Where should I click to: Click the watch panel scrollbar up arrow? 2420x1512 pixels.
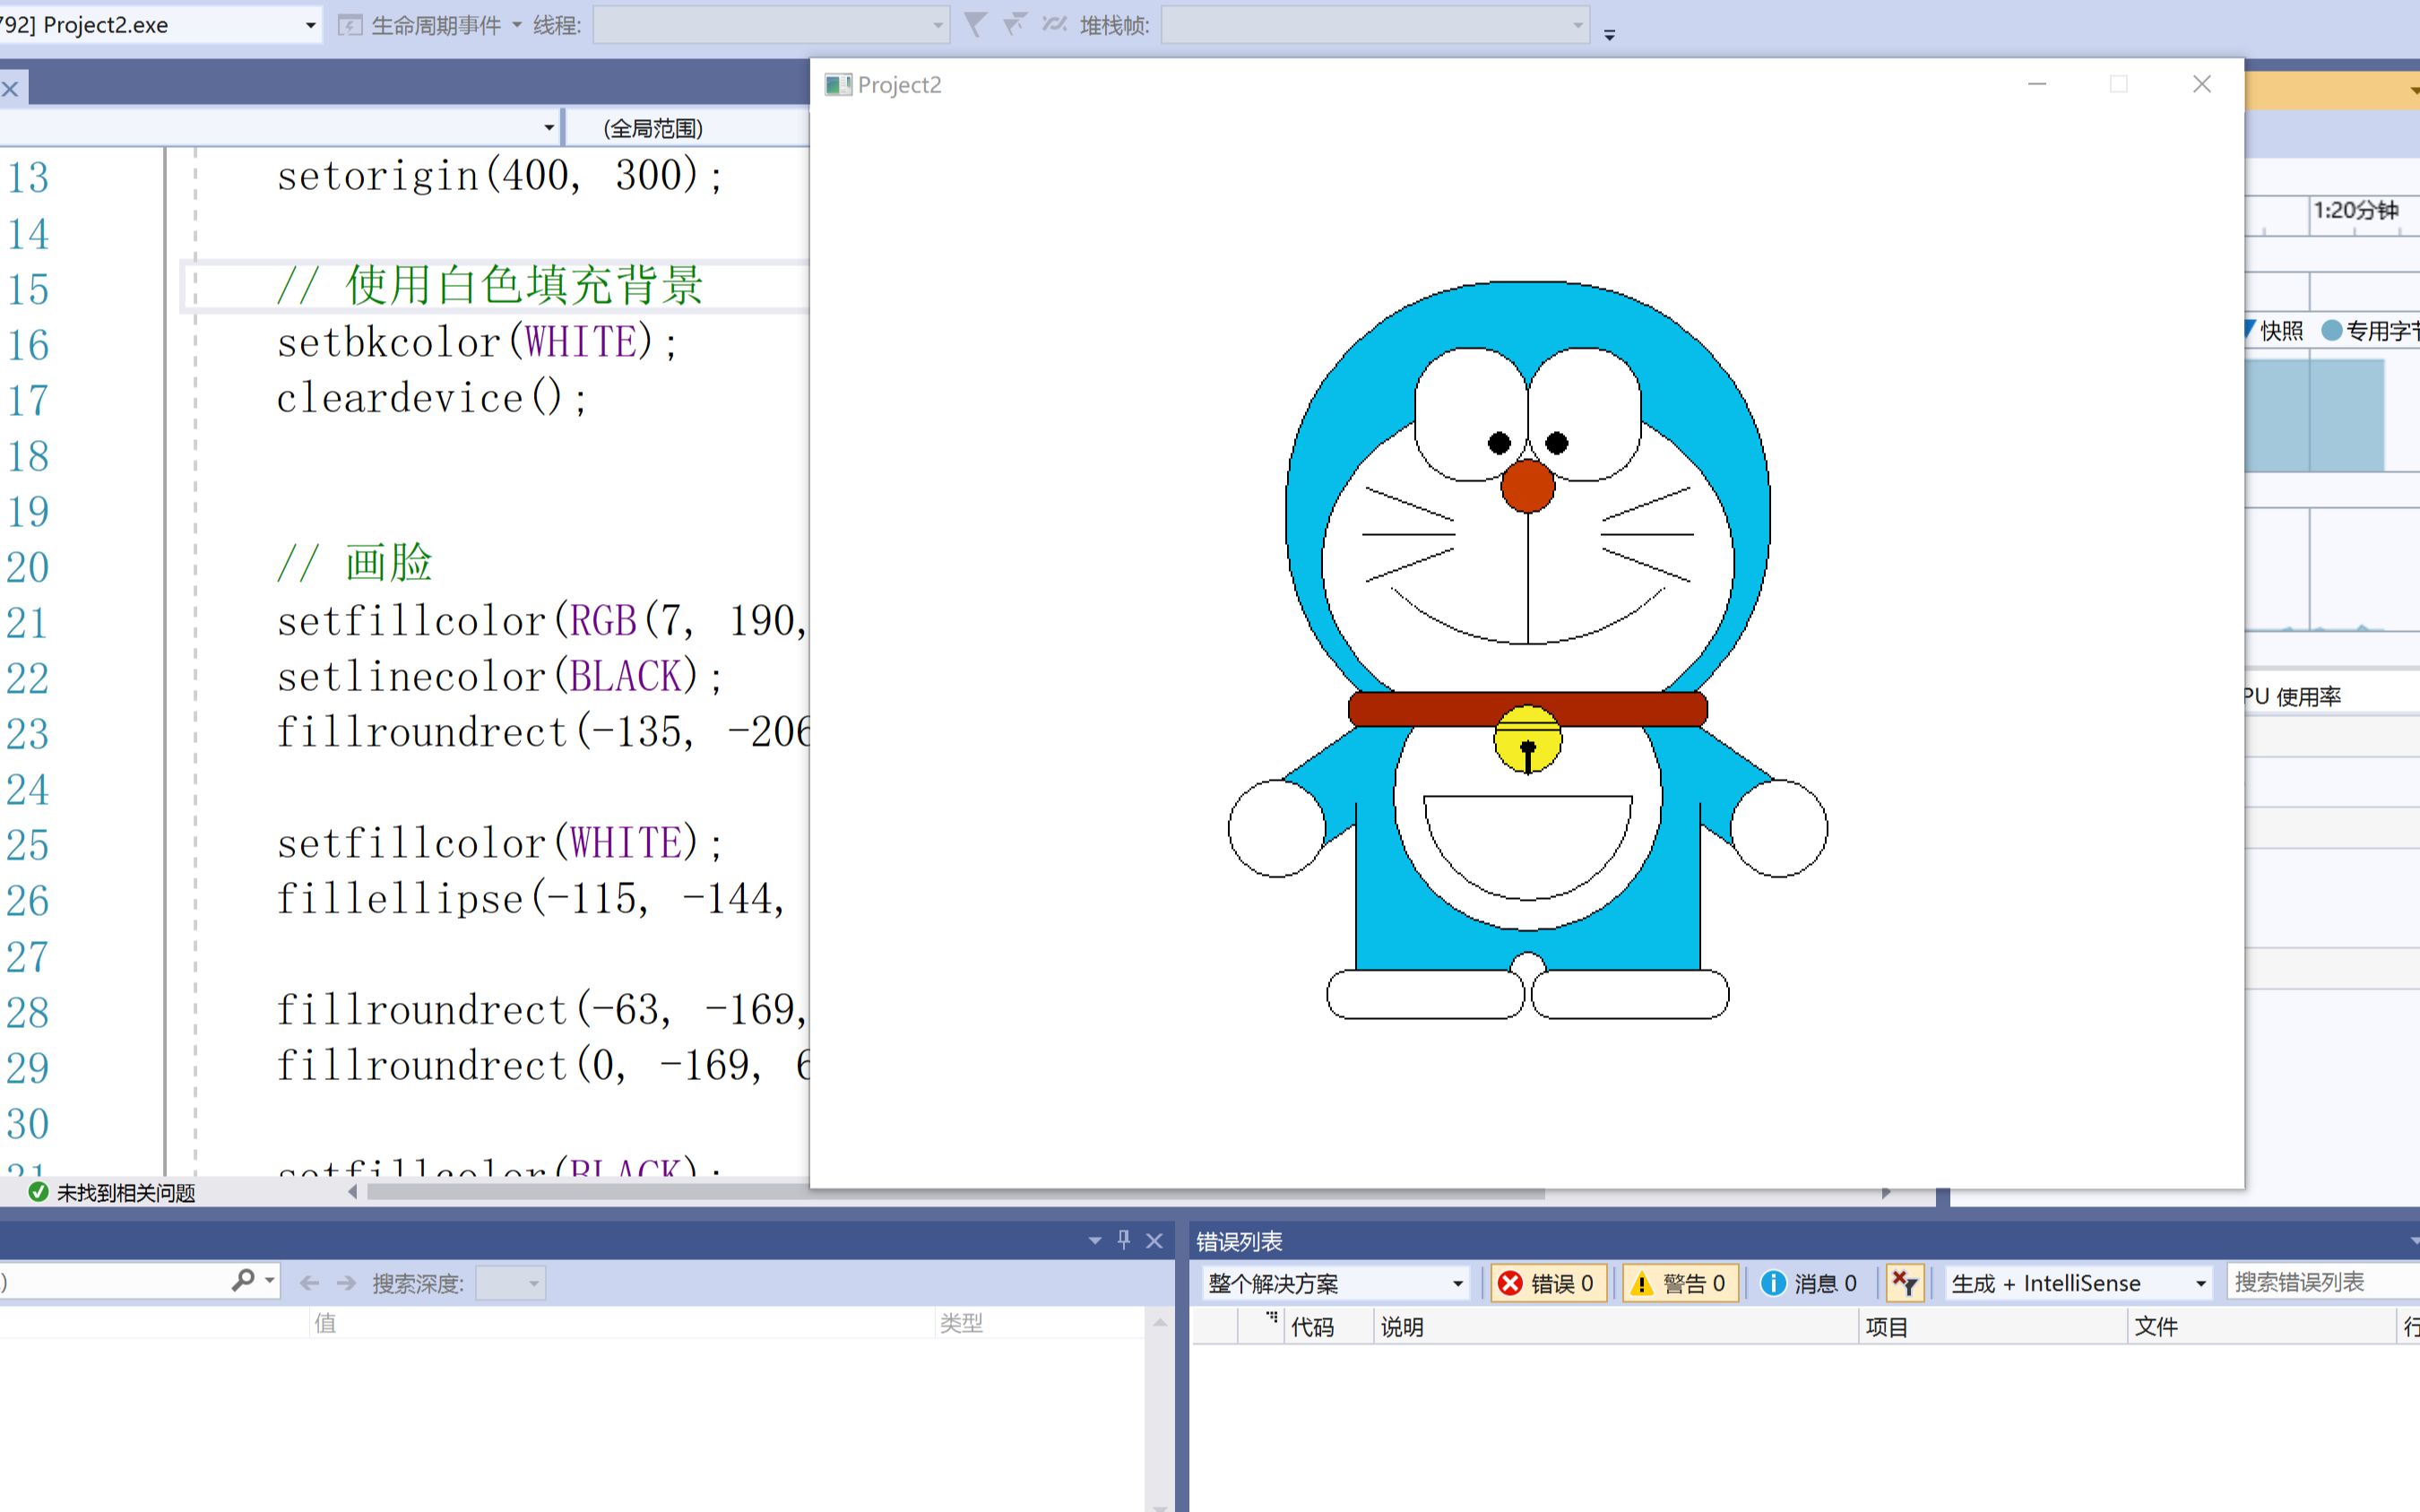tap(1160, 1322)
